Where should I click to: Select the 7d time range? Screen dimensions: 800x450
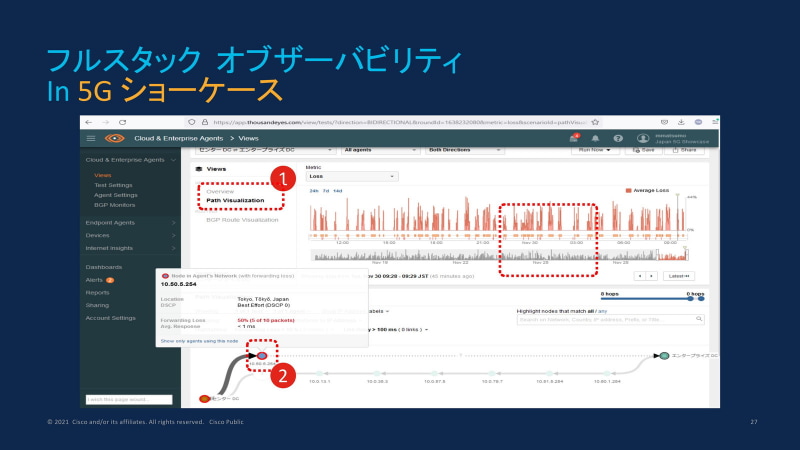pyautogui.click(x=326, y=191)
